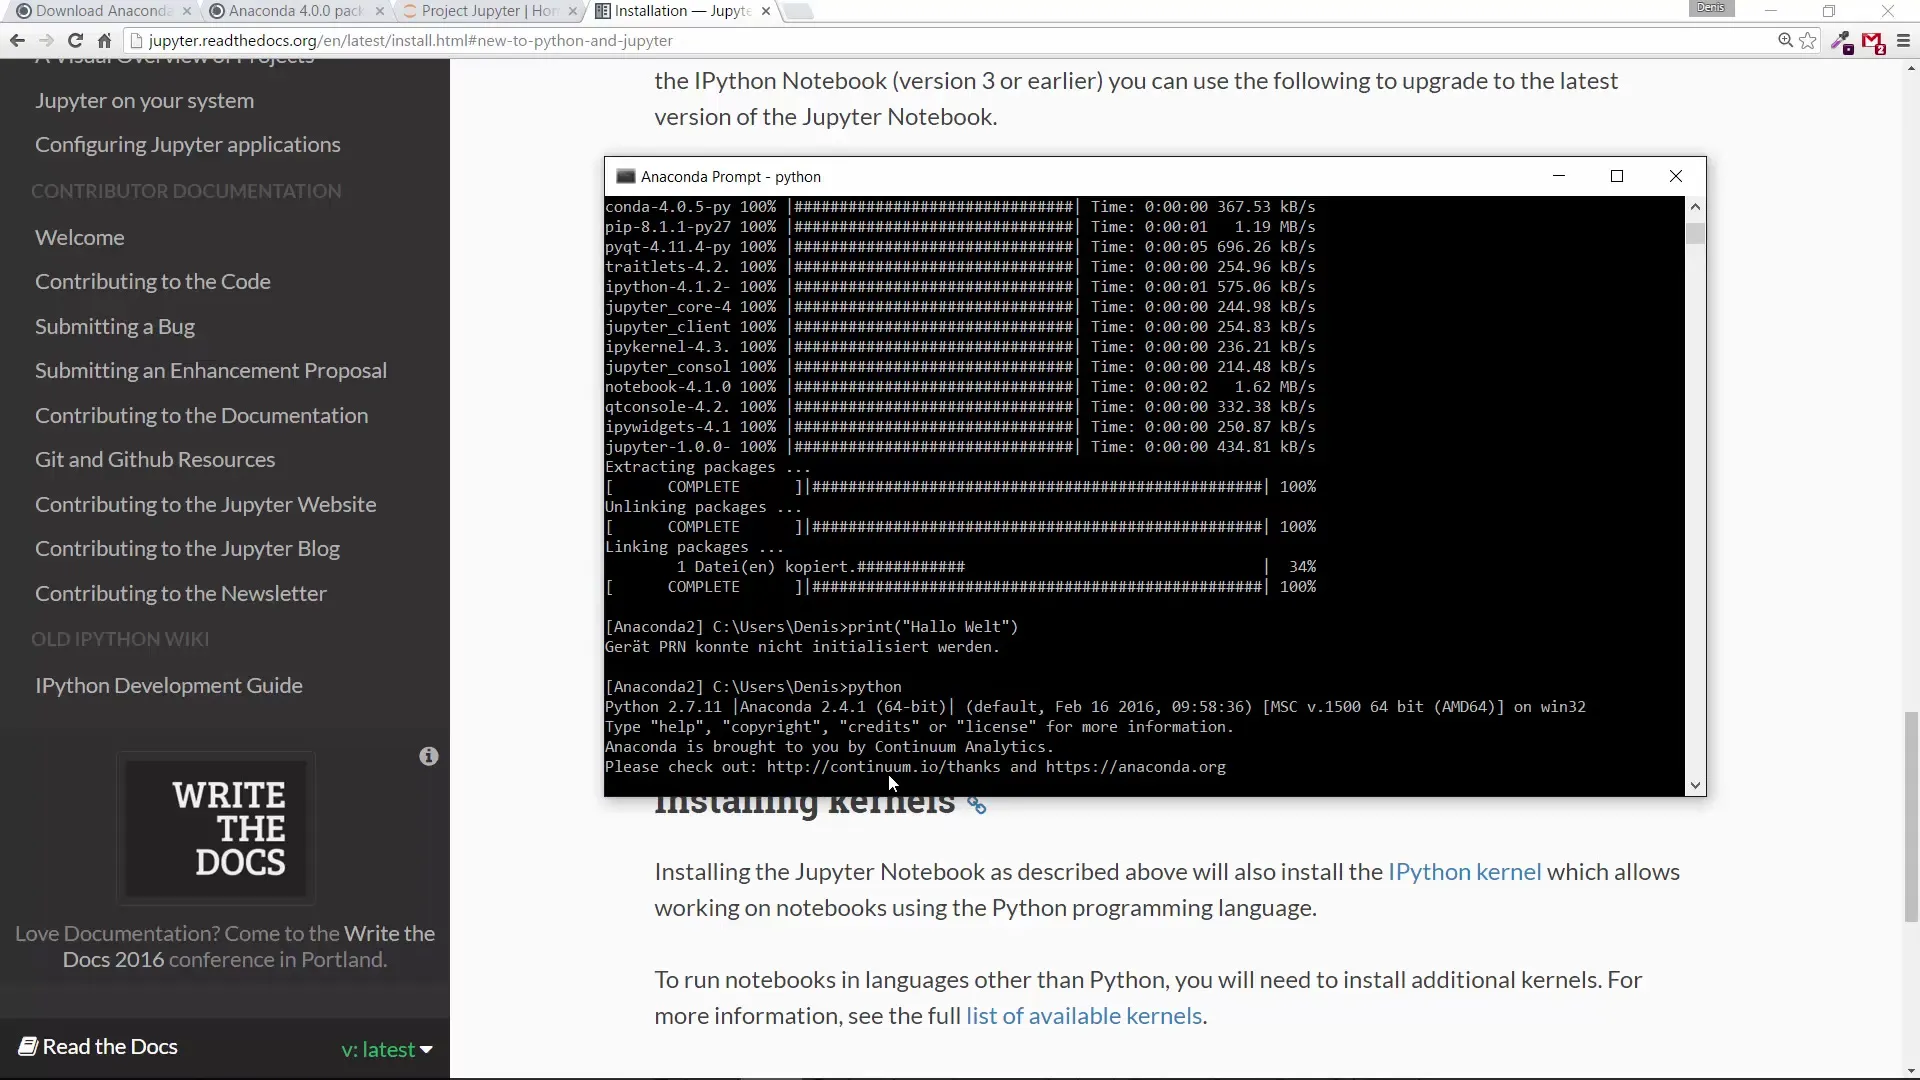Open the list of available kernels link
The height and width of the screenshot is (1080, 1920).
(1084, 1016)
